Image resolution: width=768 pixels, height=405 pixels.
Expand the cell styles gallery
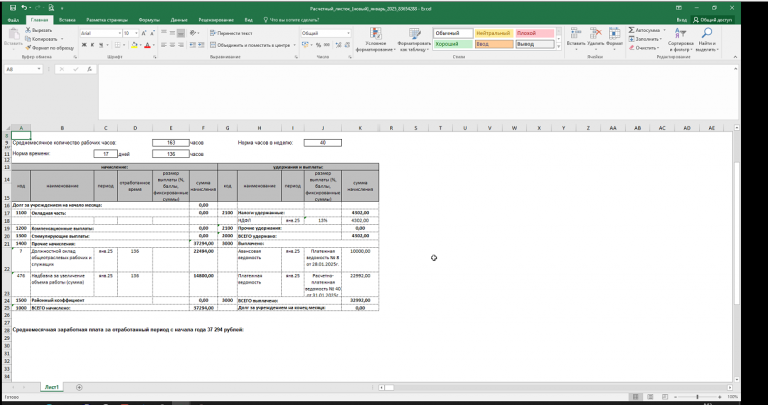tap(558, 47)
